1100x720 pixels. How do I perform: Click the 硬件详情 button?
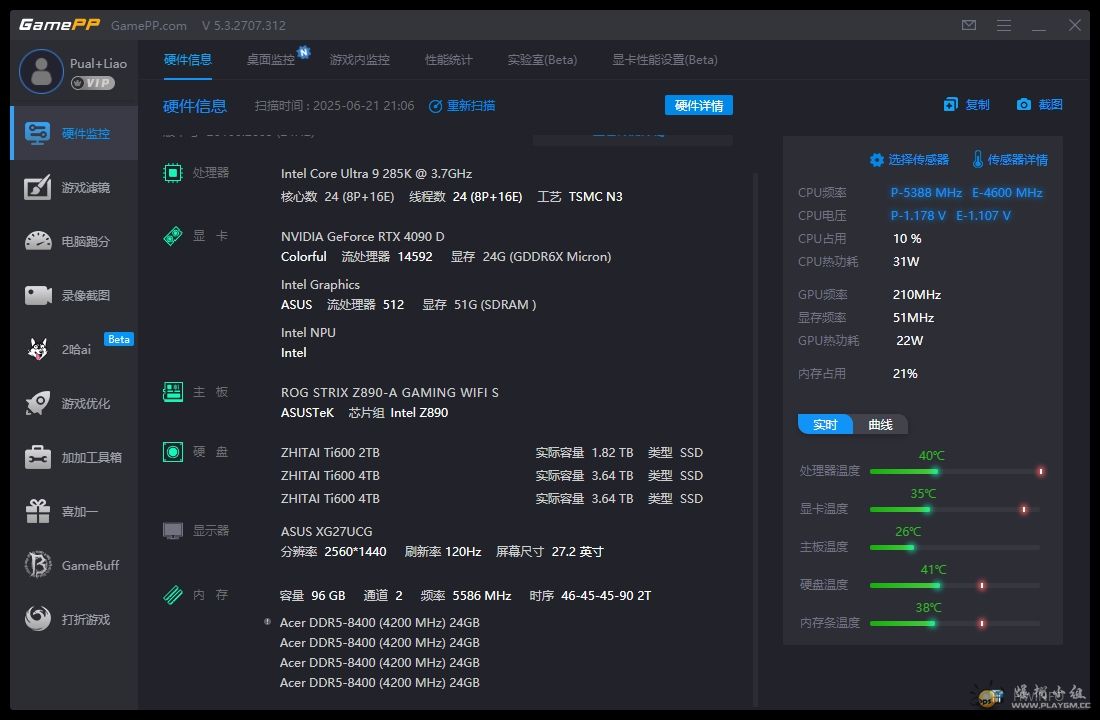[x=699, y=105]
